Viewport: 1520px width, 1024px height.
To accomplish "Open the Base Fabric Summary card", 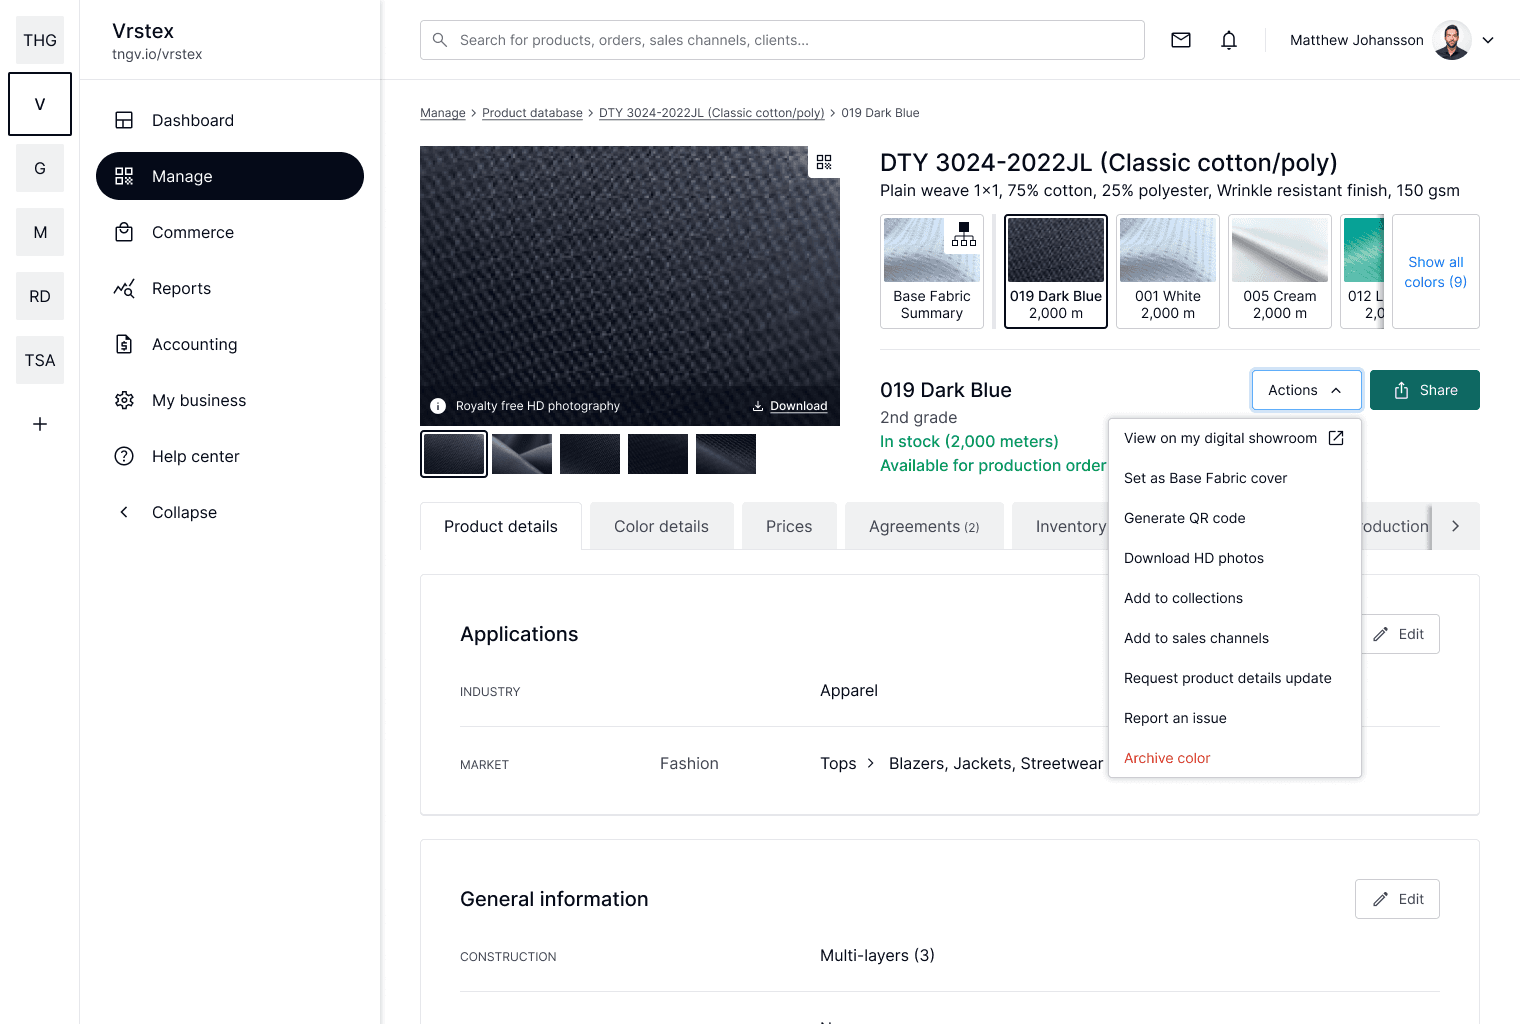I will (x=932, y=271).
